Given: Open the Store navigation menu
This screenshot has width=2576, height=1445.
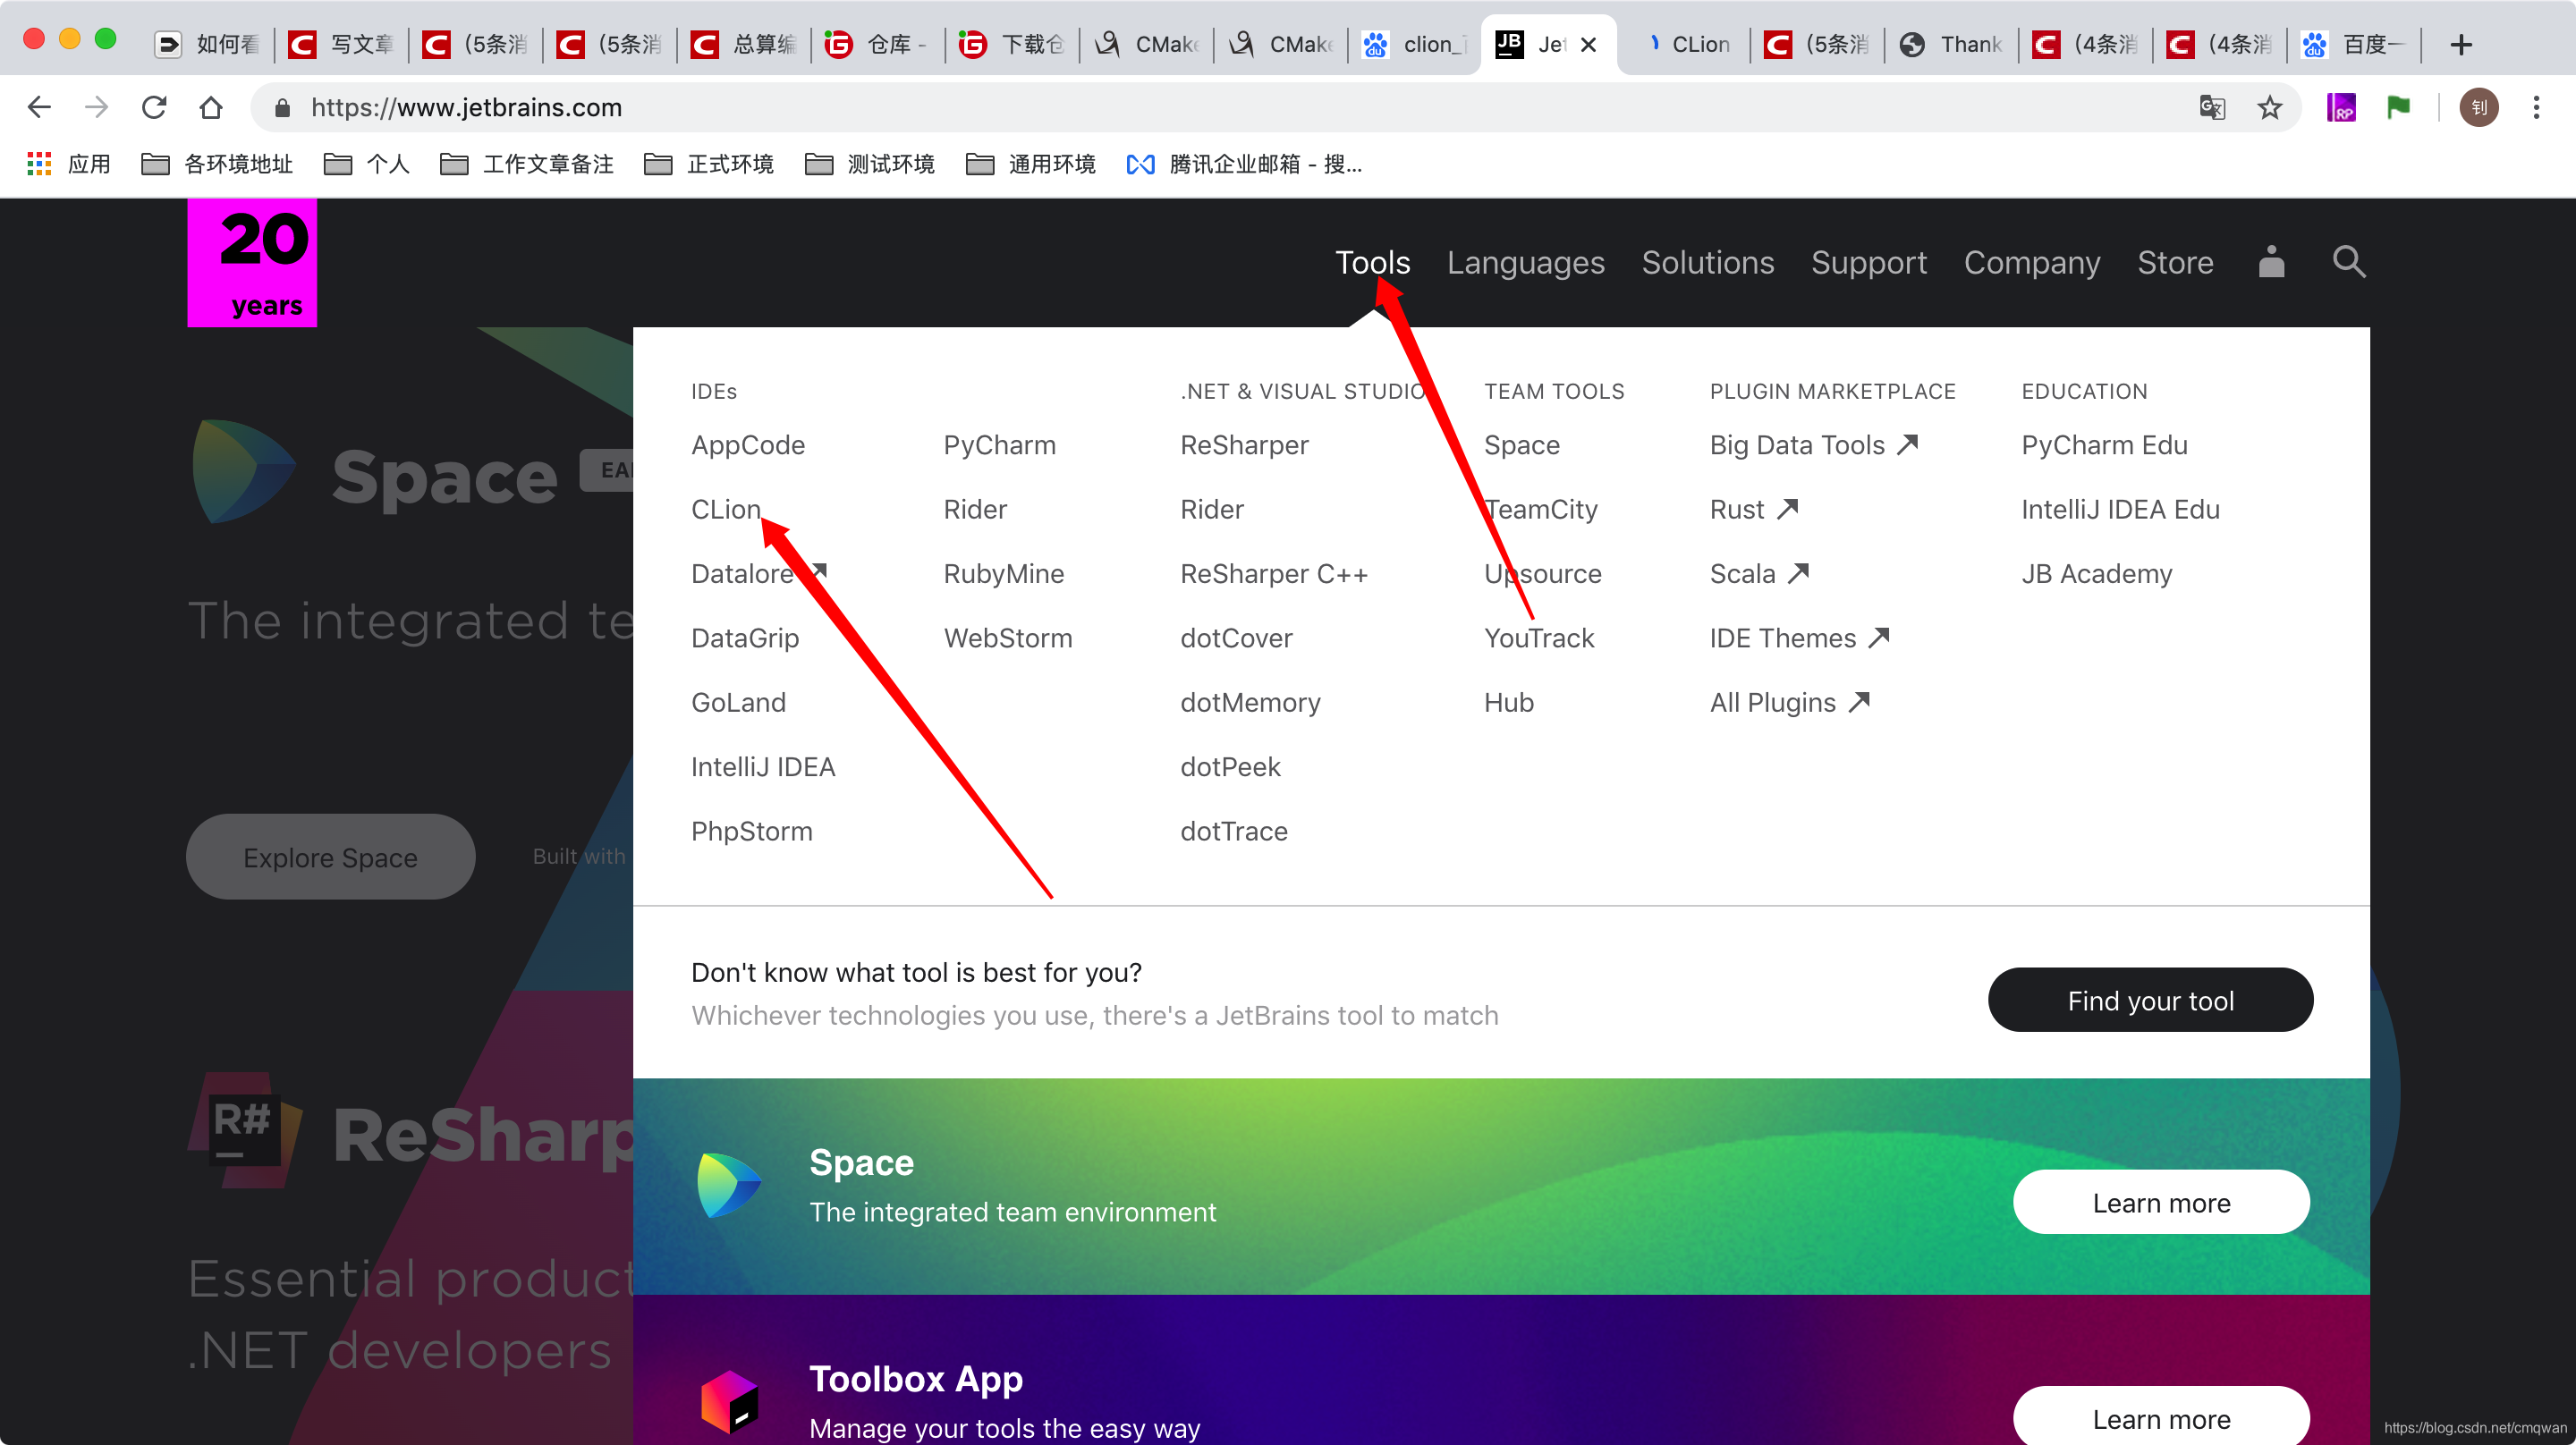Looking at the screenshot, I should [x=2175, y=262].
